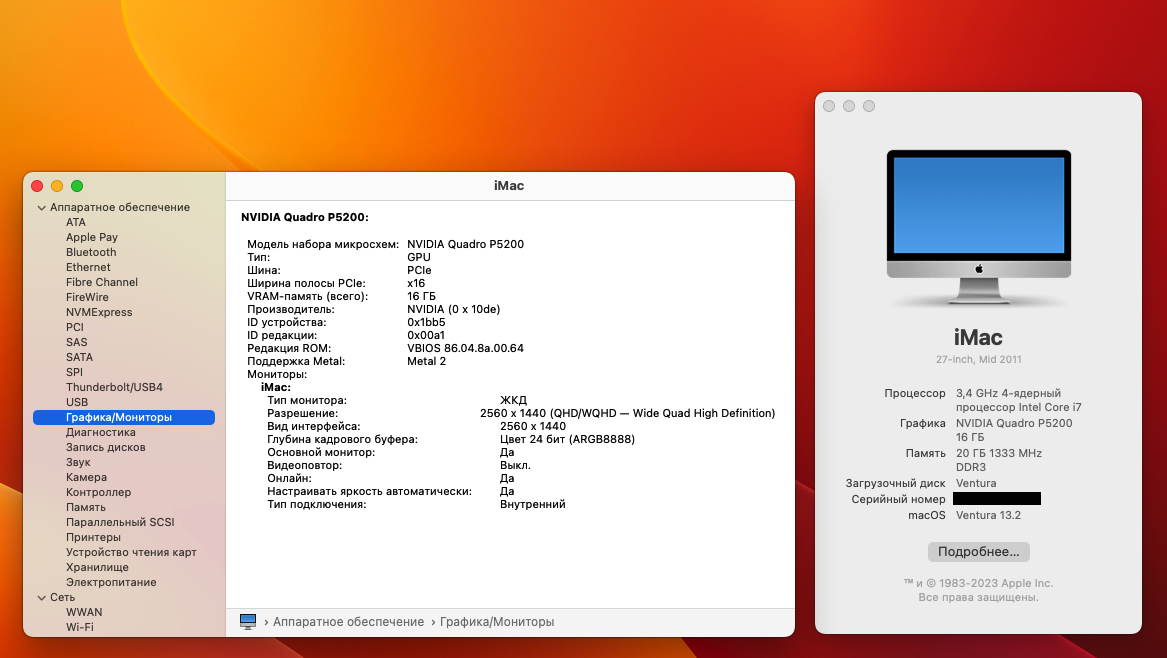Open the NVMExpress entry
1167x658 pixels.
click(x=99, y=312)
